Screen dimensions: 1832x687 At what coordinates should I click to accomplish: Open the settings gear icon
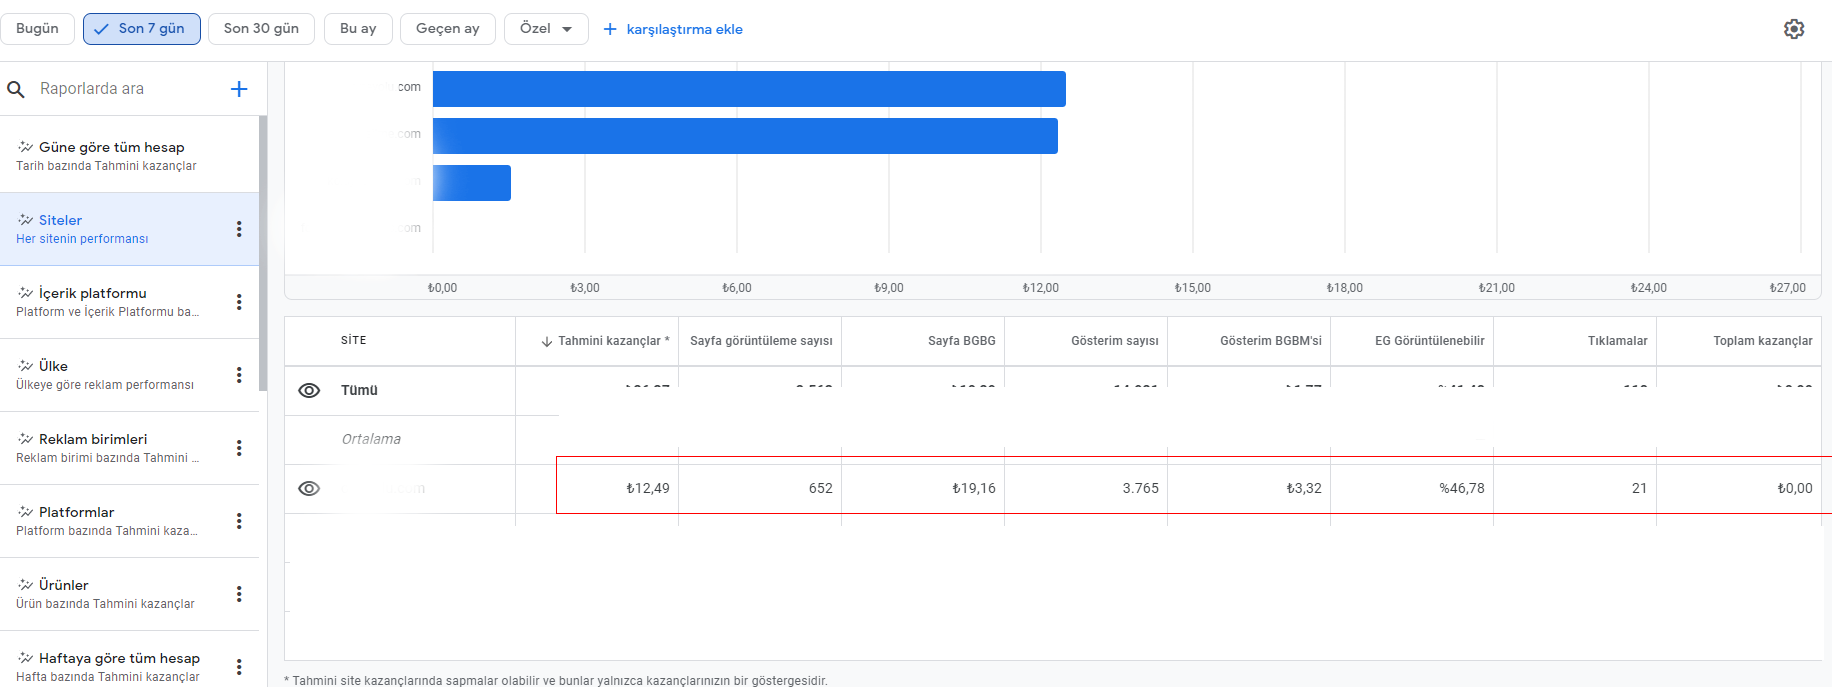1794,29
